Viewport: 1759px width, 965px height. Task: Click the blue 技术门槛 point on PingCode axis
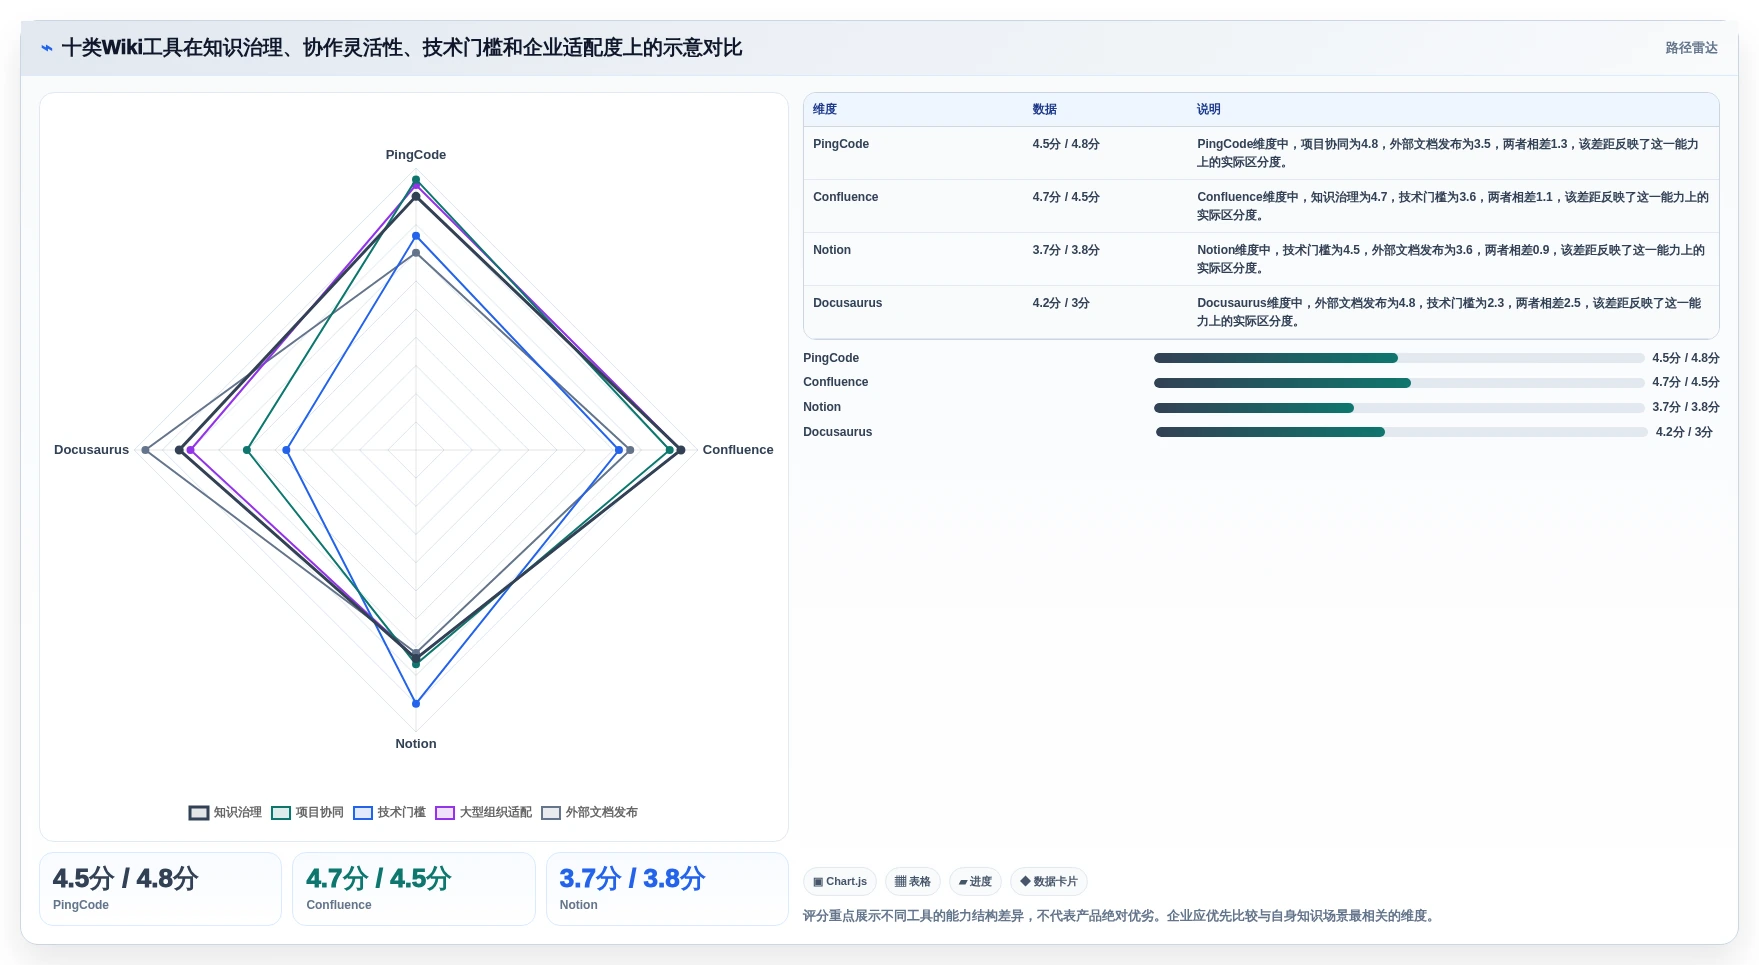tap(416, 236)
